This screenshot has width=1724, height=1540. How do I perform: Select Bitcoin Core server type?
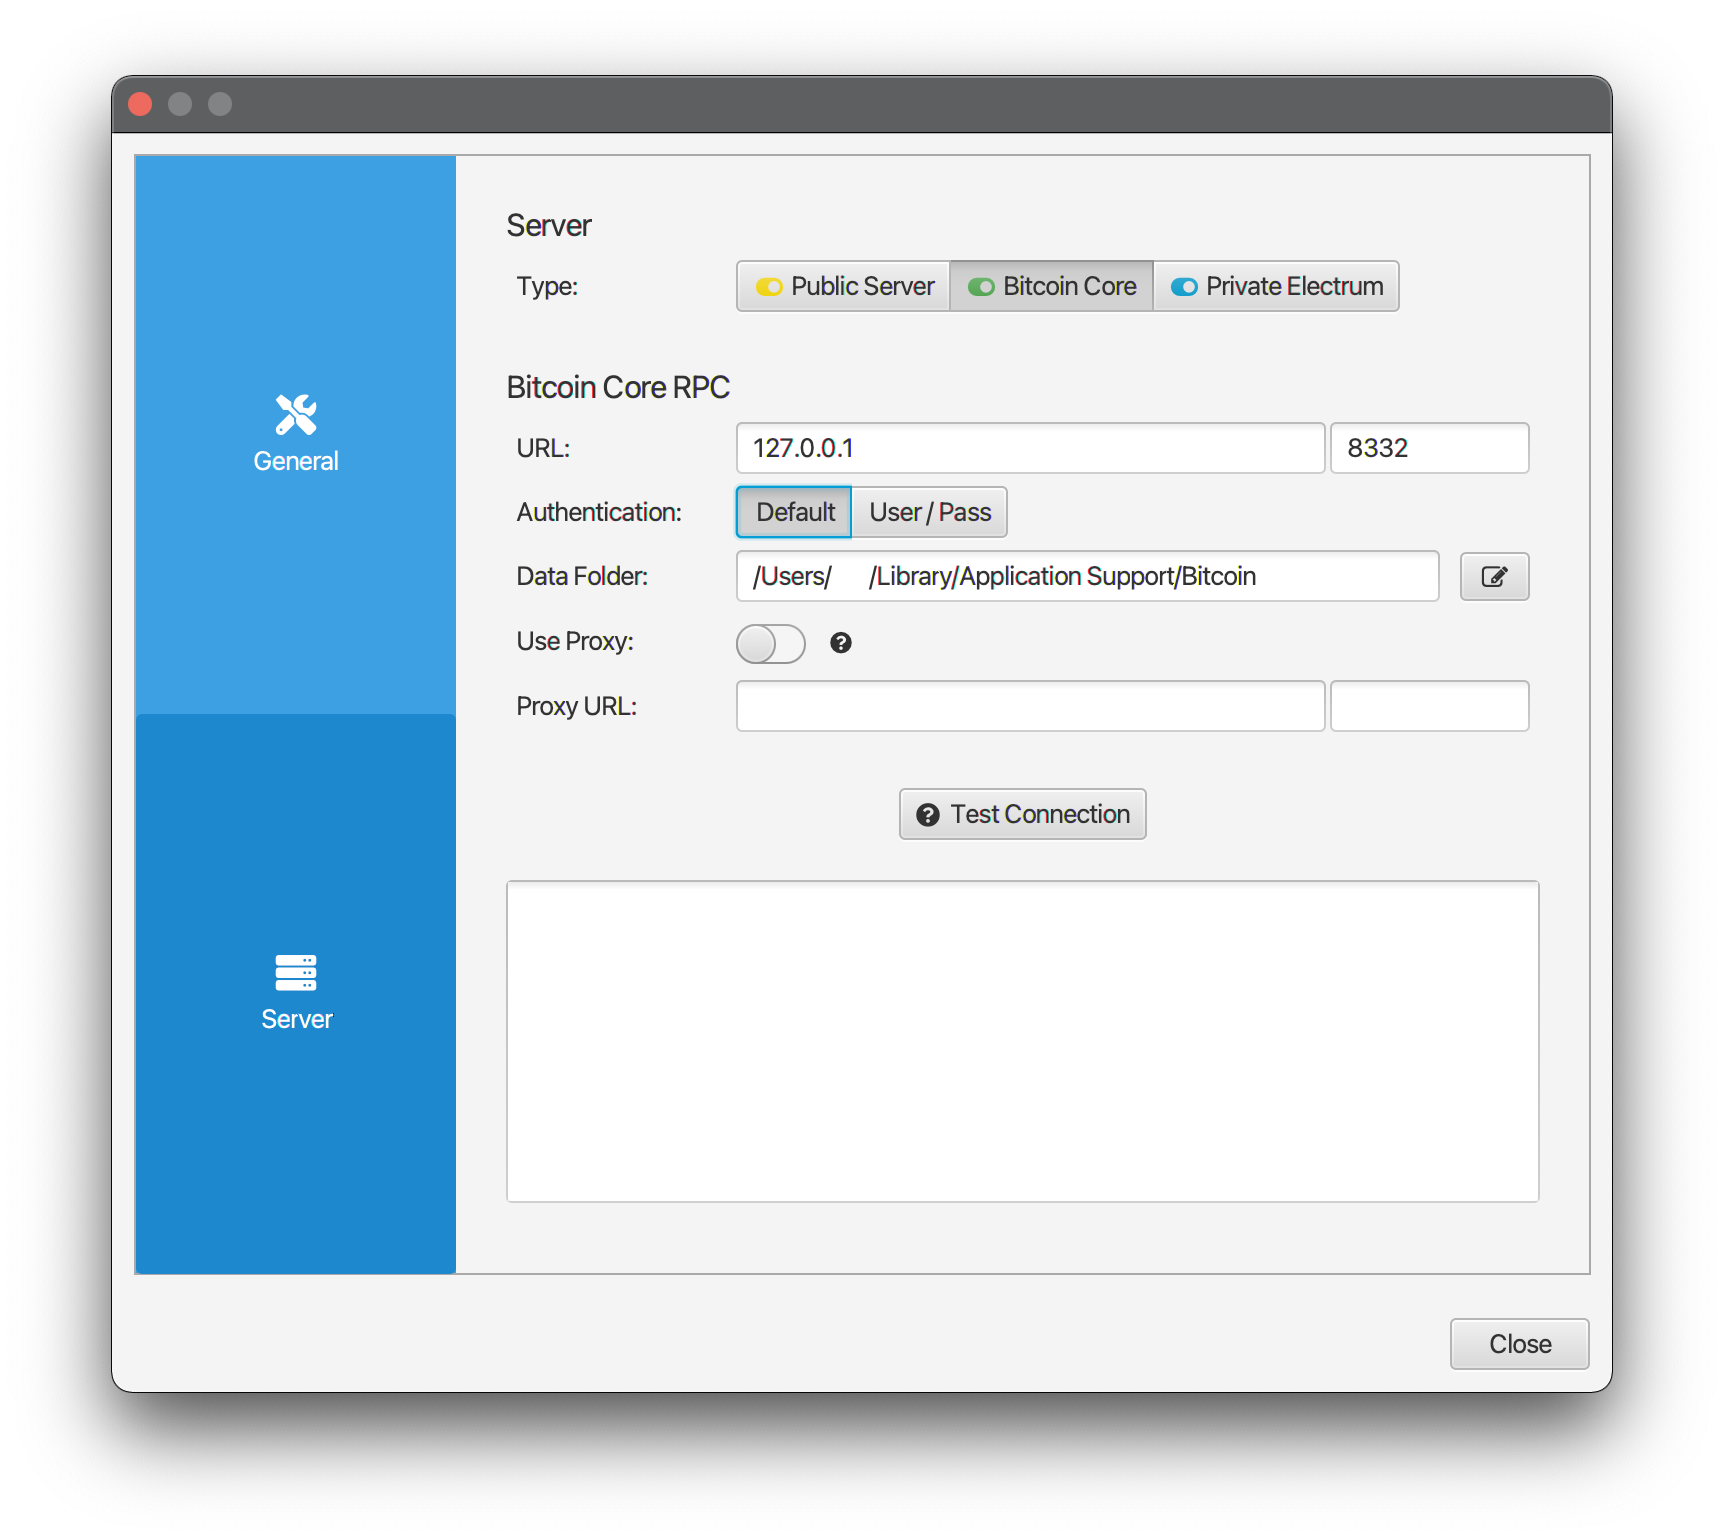(1051, 286)
